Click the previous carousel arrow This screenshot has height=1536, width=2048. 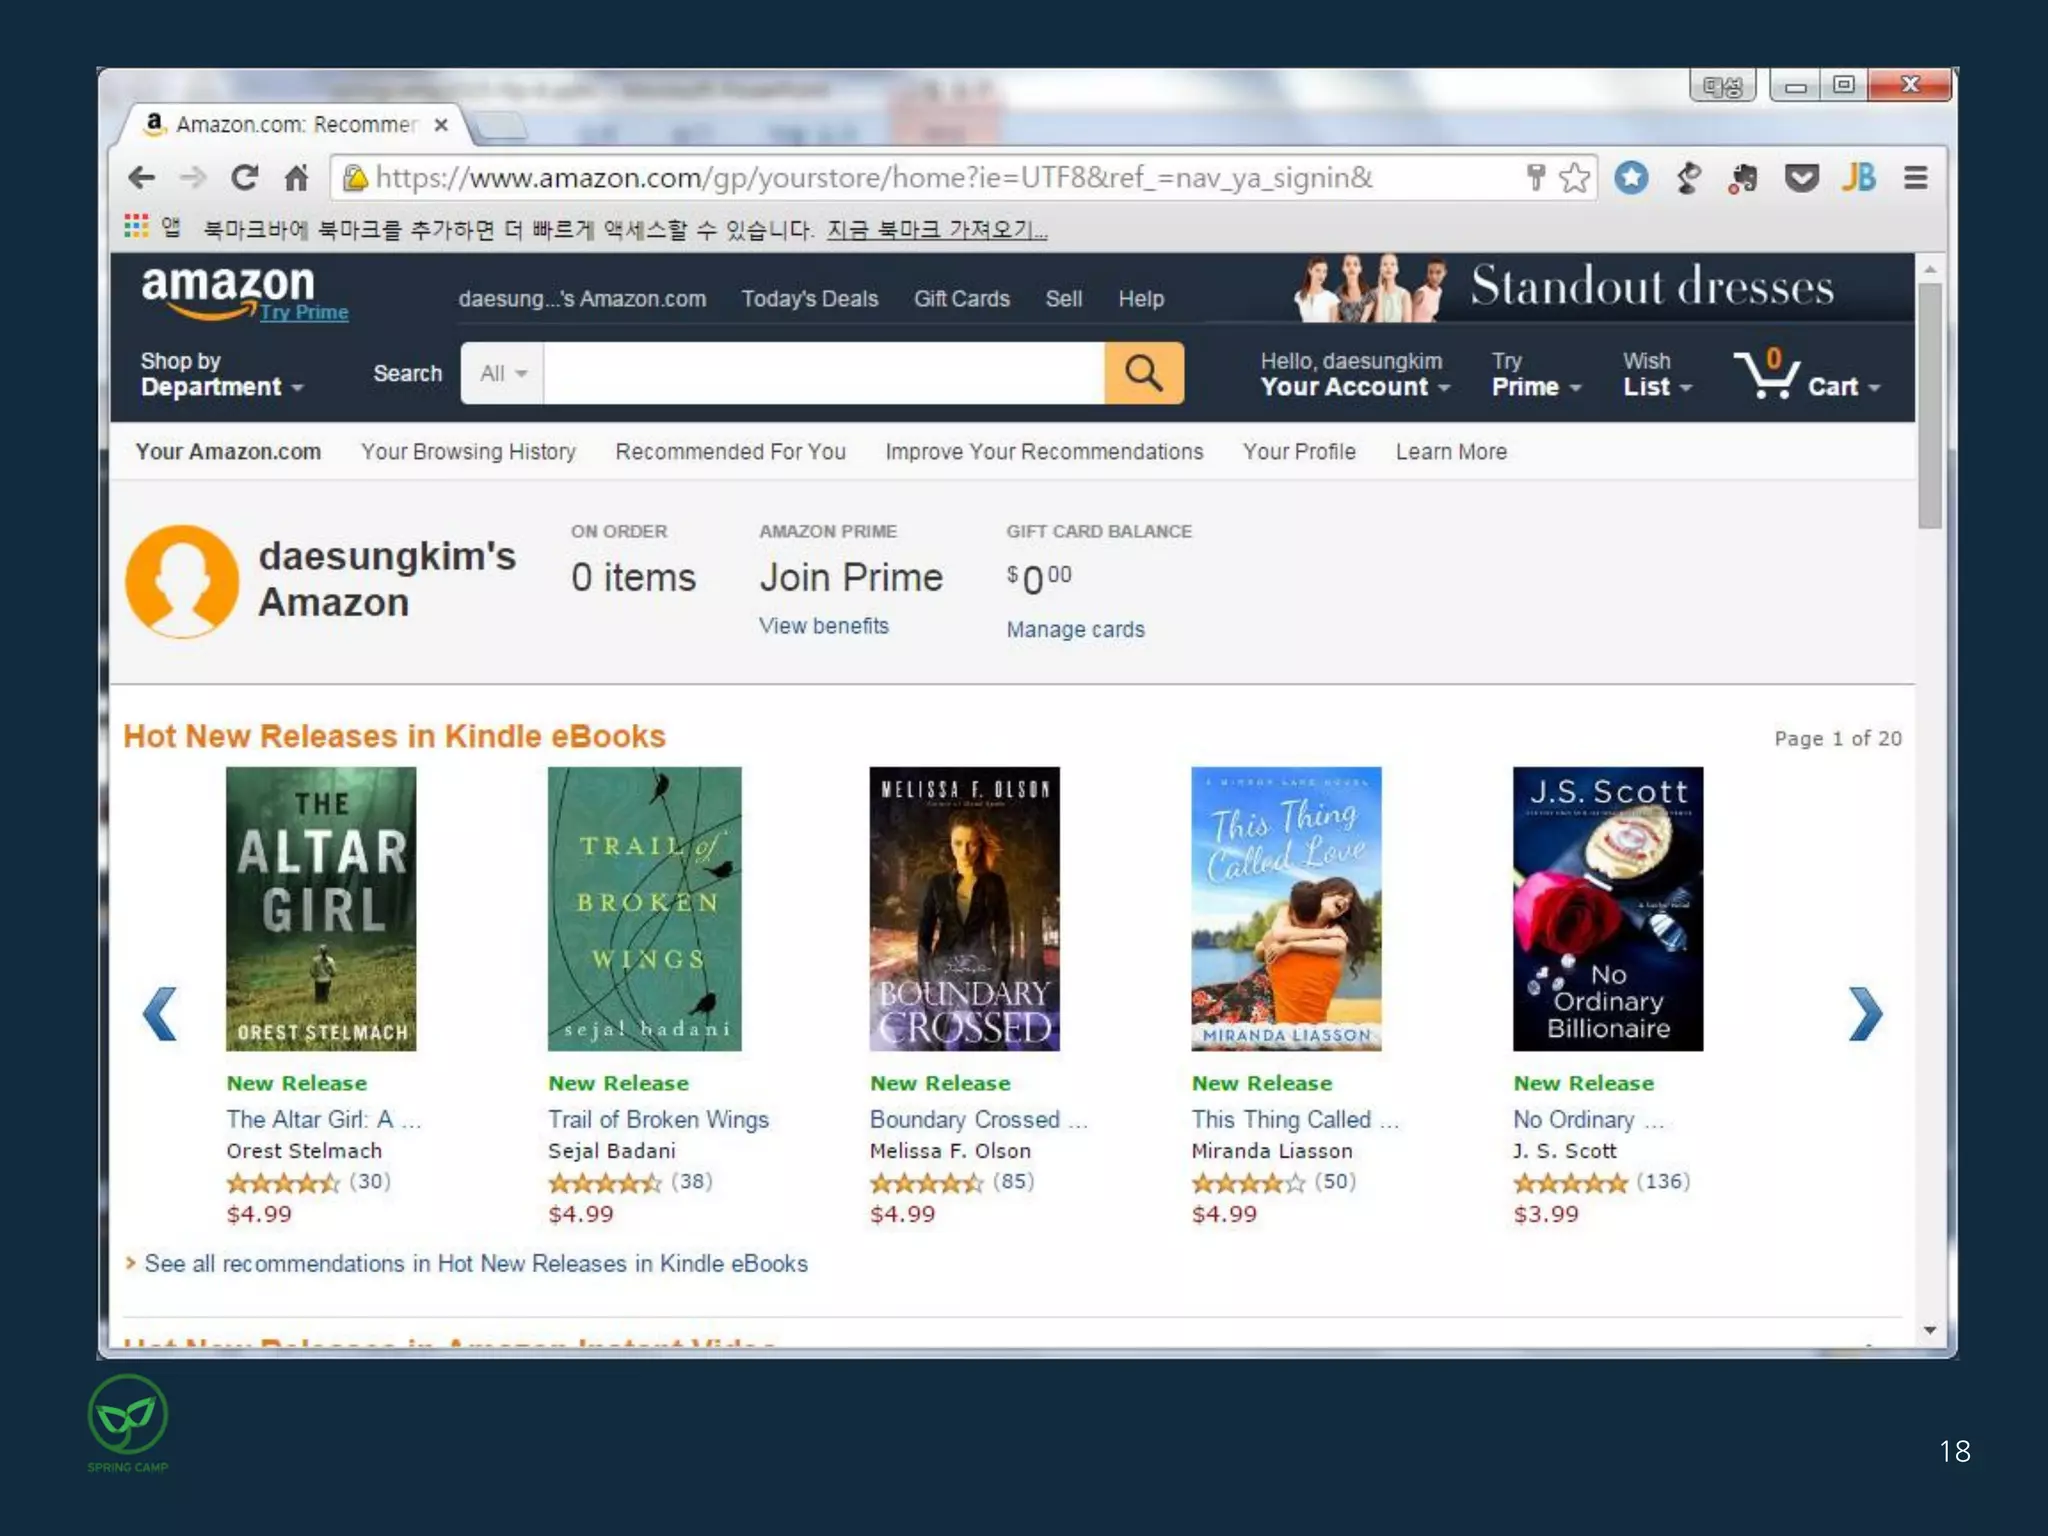point(160,1014)
